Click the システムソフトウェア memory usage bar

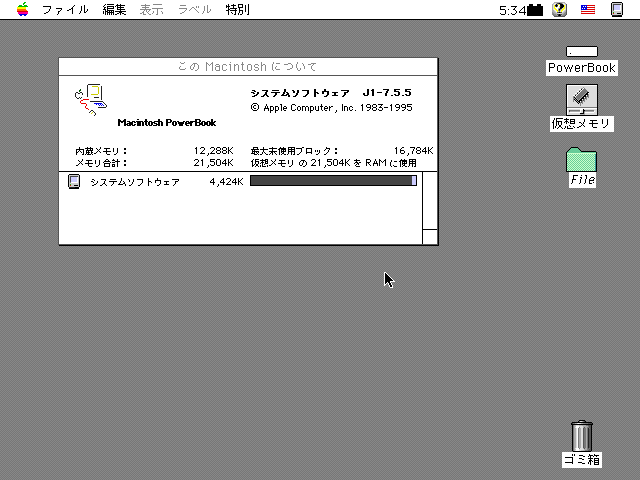[333, 181]
